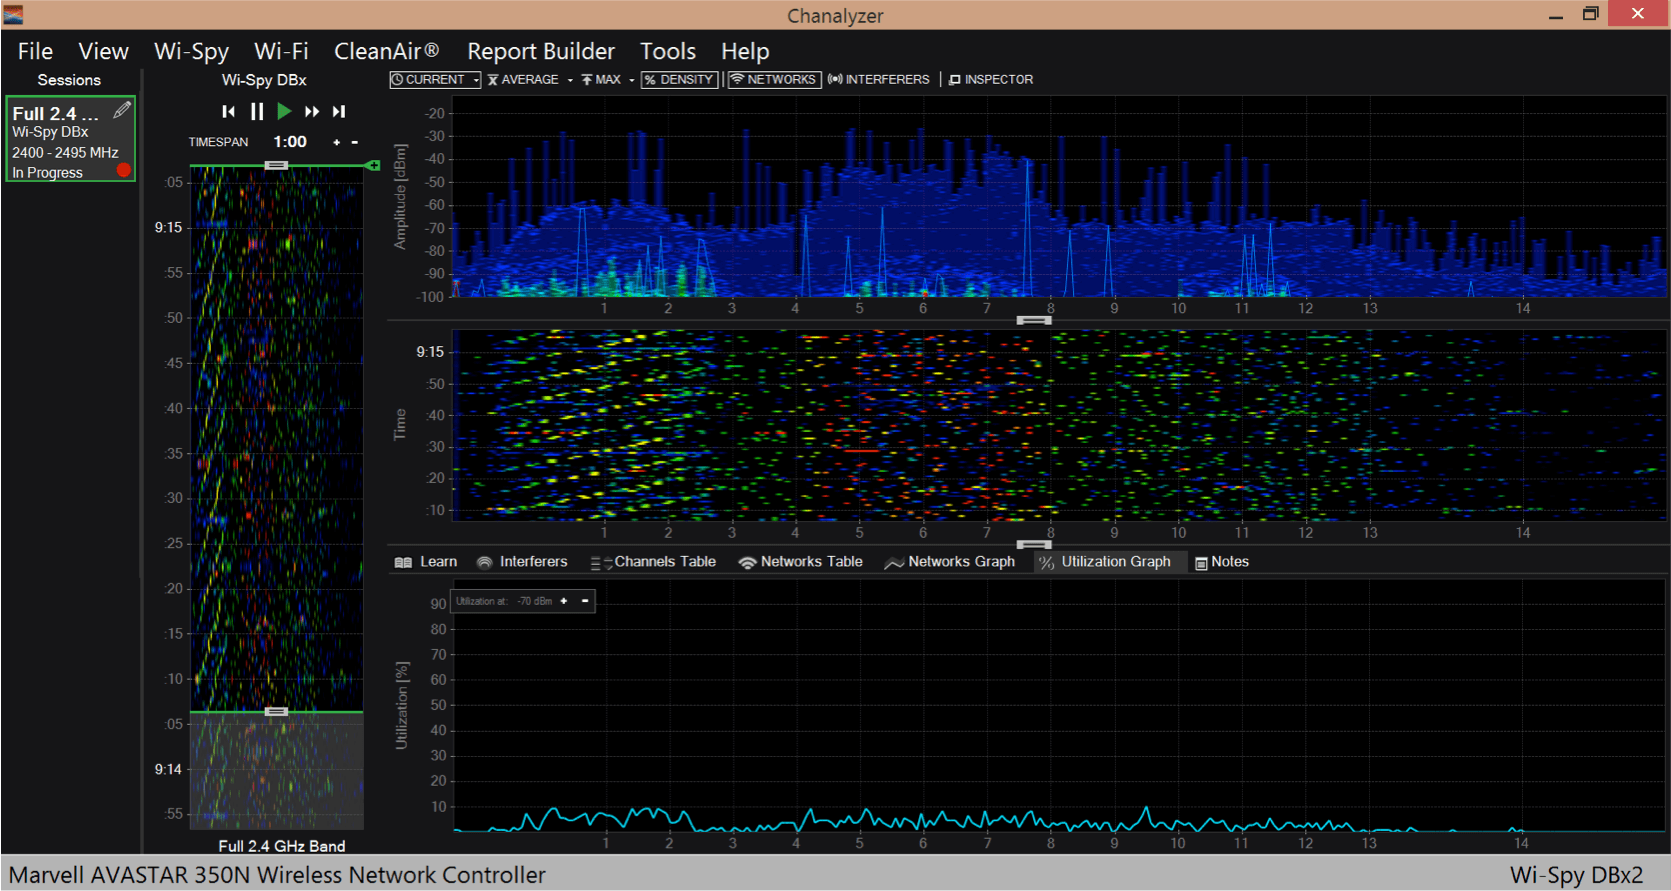Expand the AVERAGE trace dropdown arrow
Viewport: 1671px width, 891px height.
pyautogui.click(x=570, y=80)
